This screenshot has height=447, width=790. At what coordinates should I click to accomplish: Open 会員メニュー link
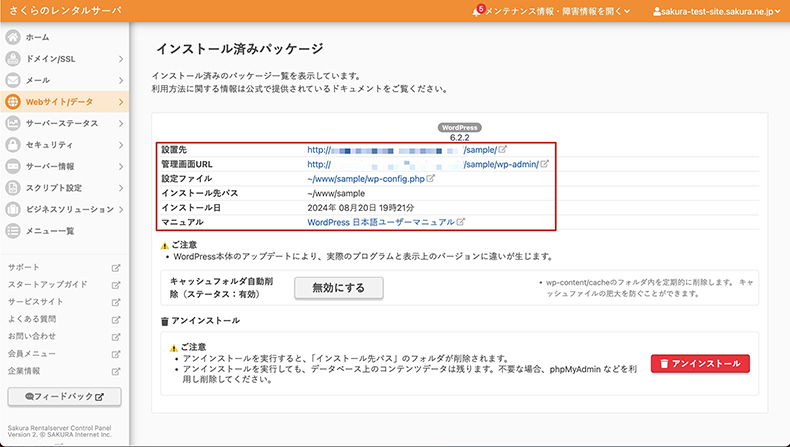[32, 354]
